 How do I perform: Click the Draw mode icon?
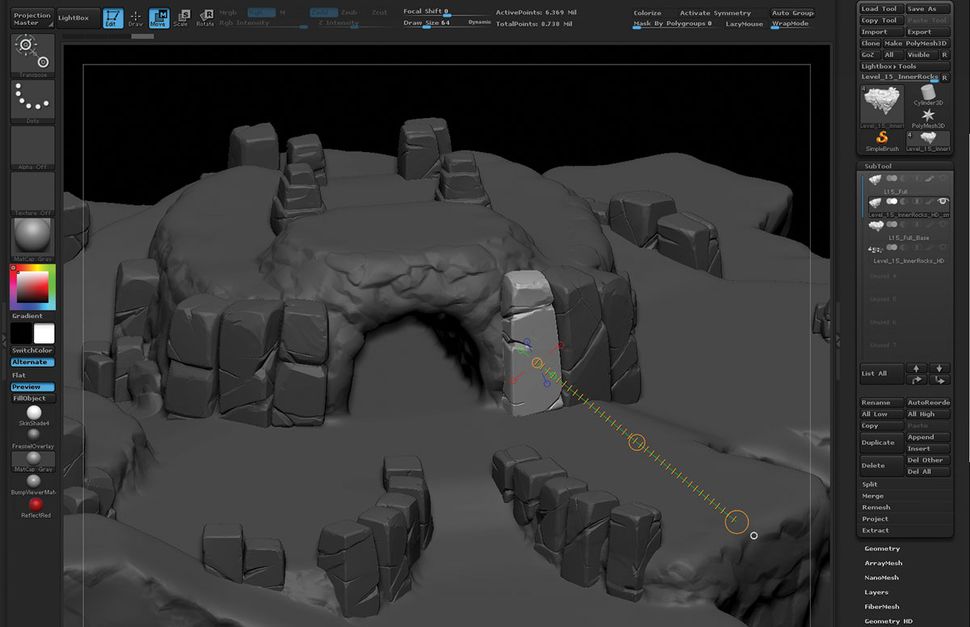[x=137, y=17]
